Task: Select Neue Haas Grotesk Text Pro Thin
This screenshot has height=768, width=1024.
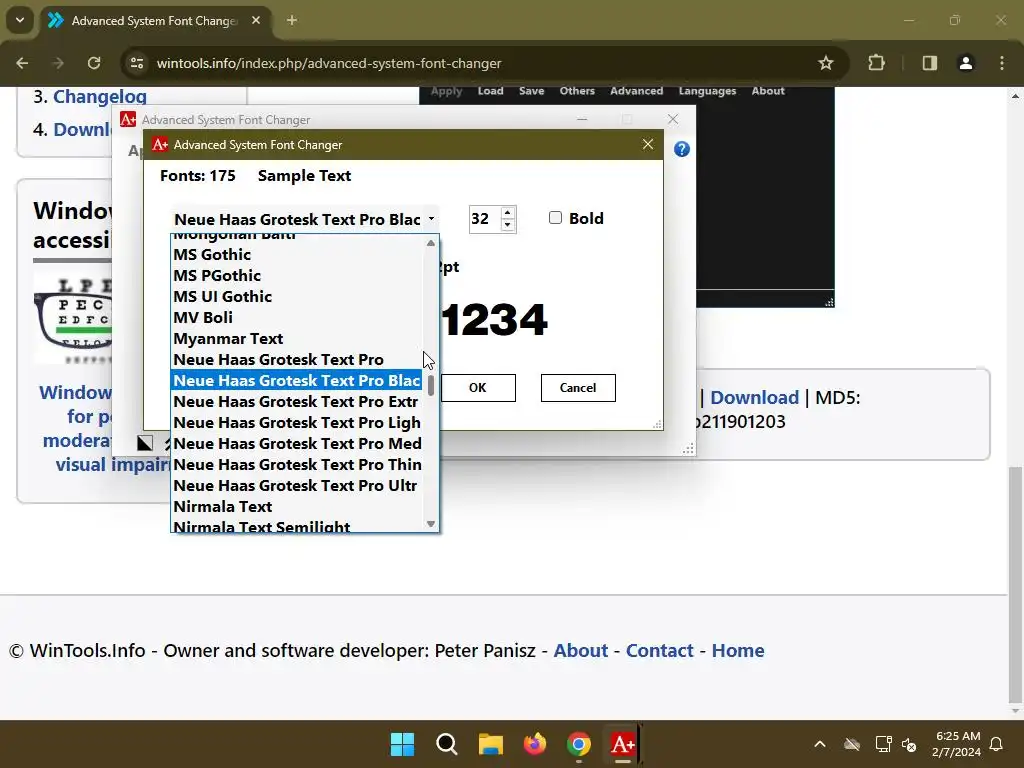Action: [297, 464]
